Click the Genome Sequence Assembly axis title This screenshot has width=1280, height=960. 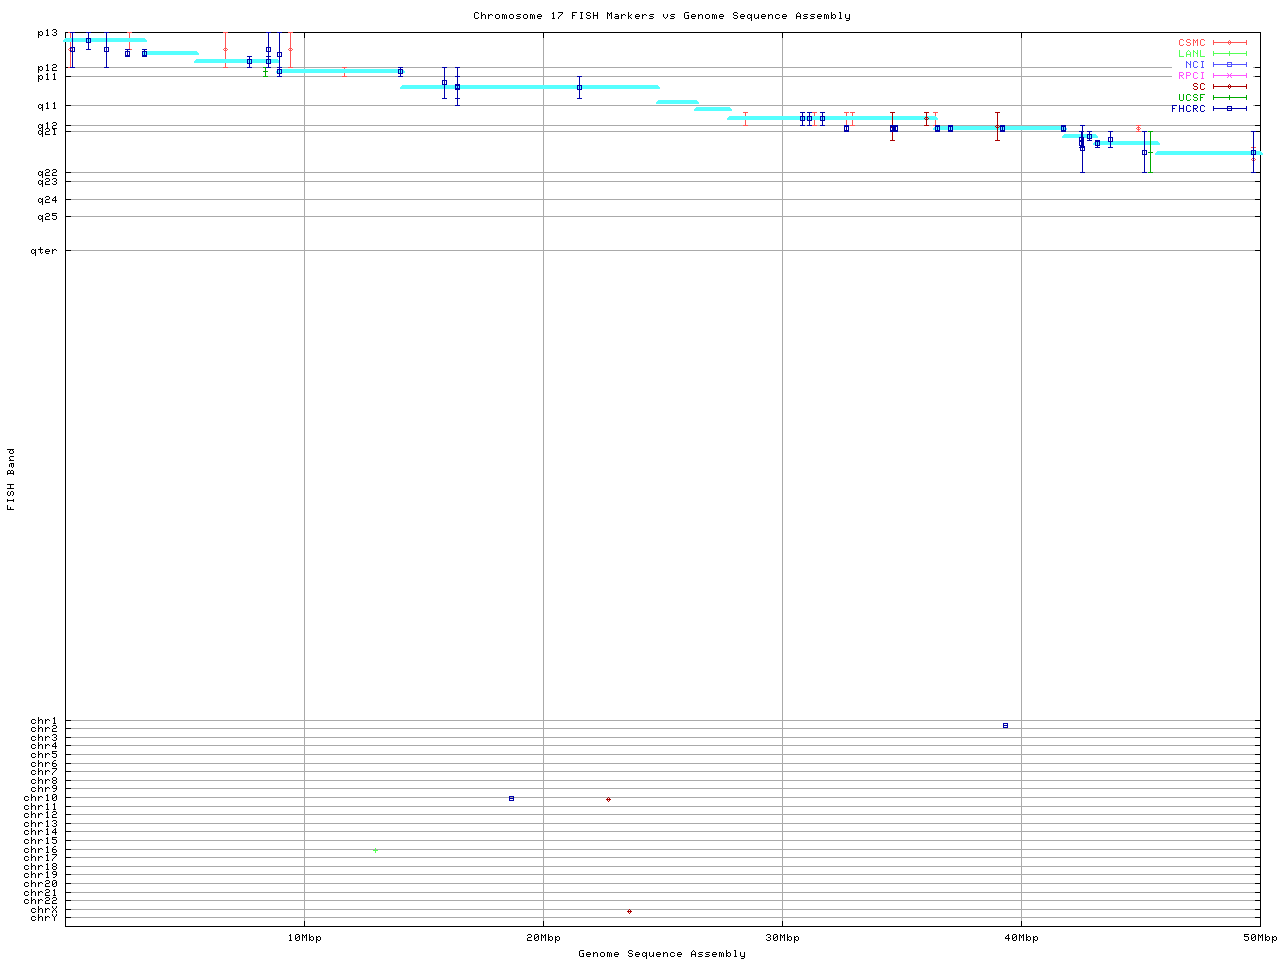(661, 954)
